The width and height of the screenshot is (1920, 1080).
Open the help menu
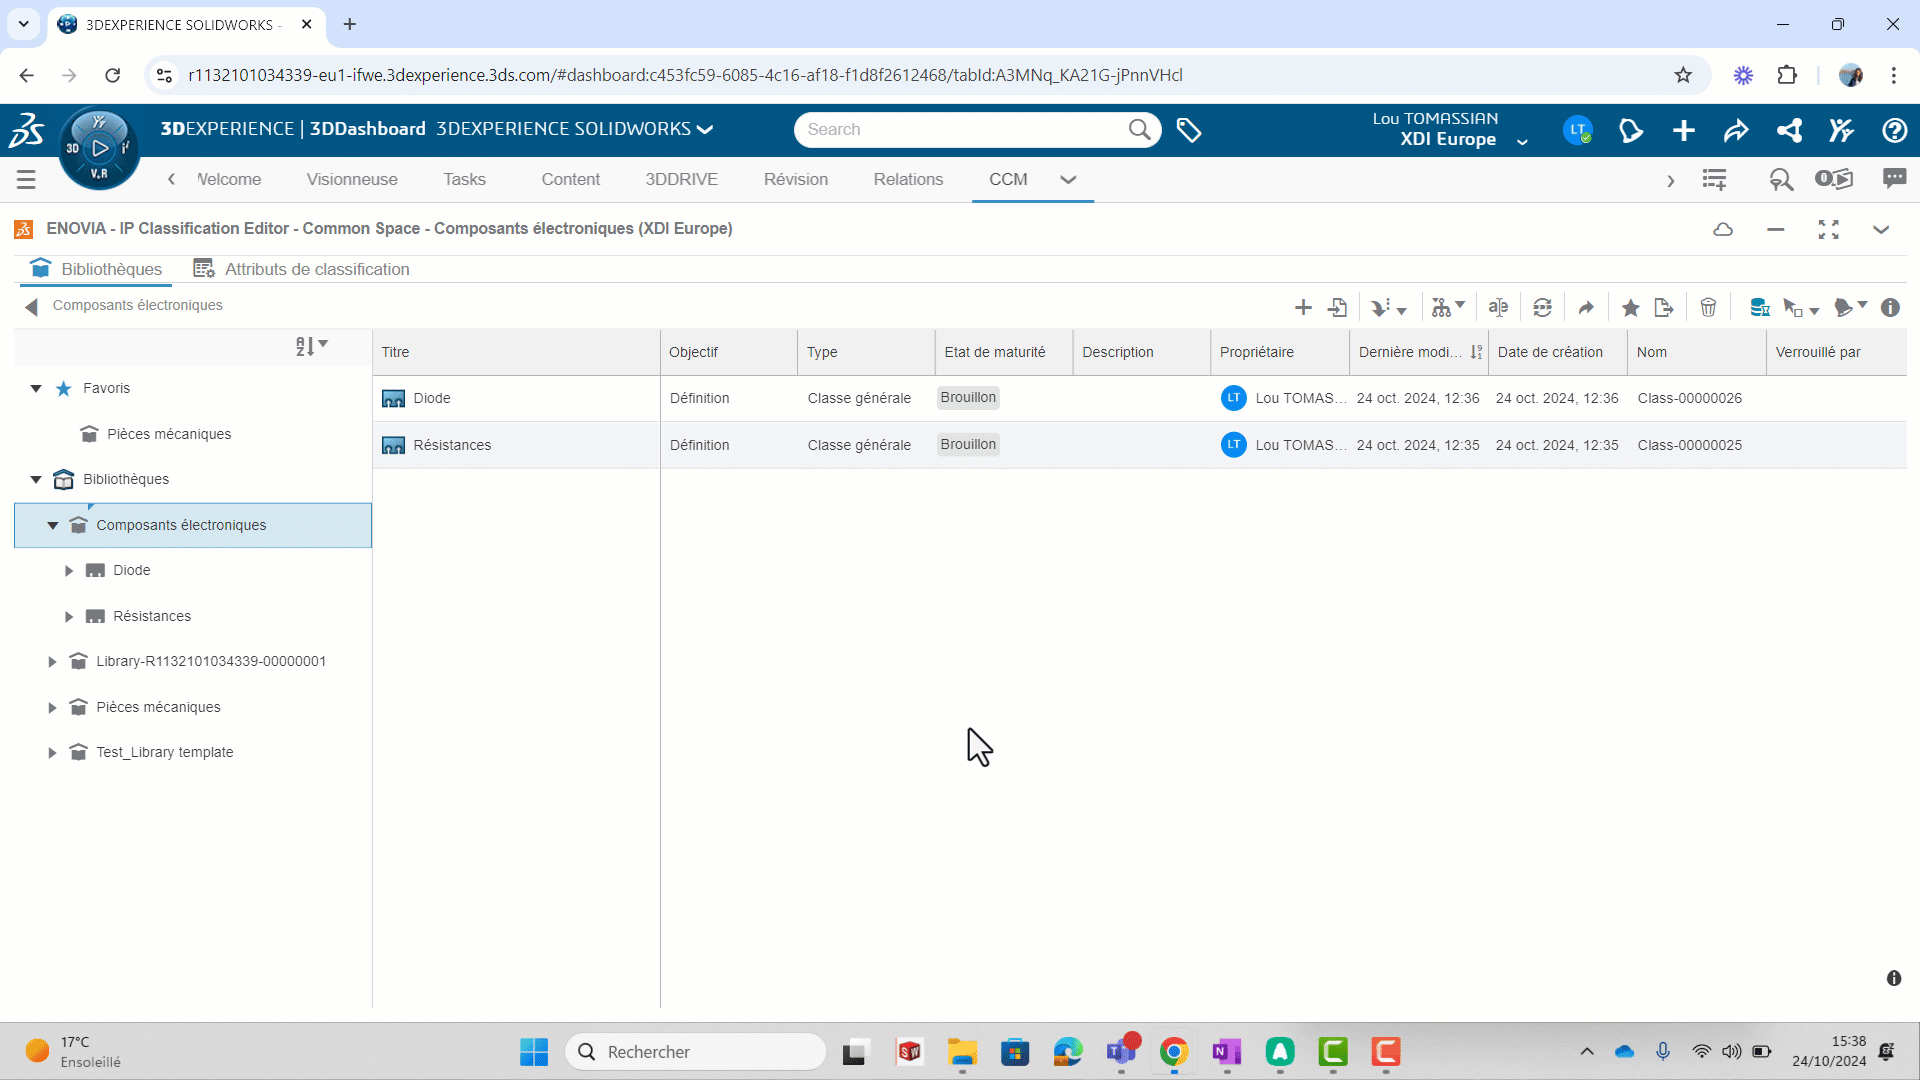1896,130
